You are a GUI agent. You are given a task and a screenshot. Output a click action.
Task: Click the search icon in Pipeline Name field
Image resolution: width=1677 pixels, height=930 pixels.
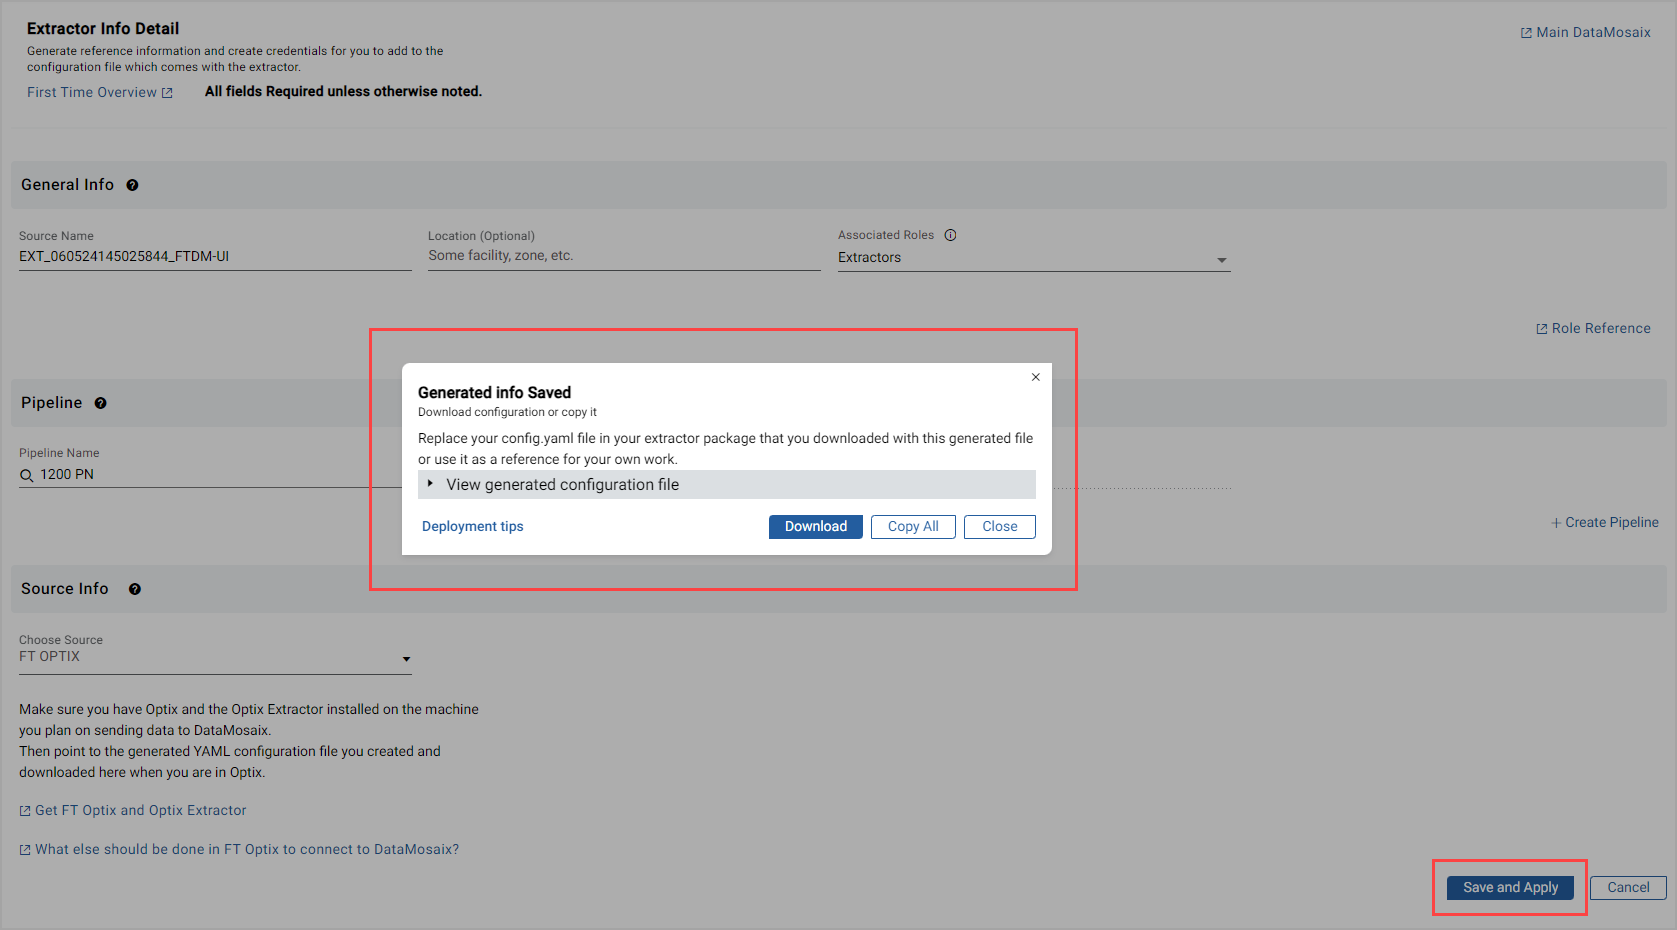tap(27, 475)
